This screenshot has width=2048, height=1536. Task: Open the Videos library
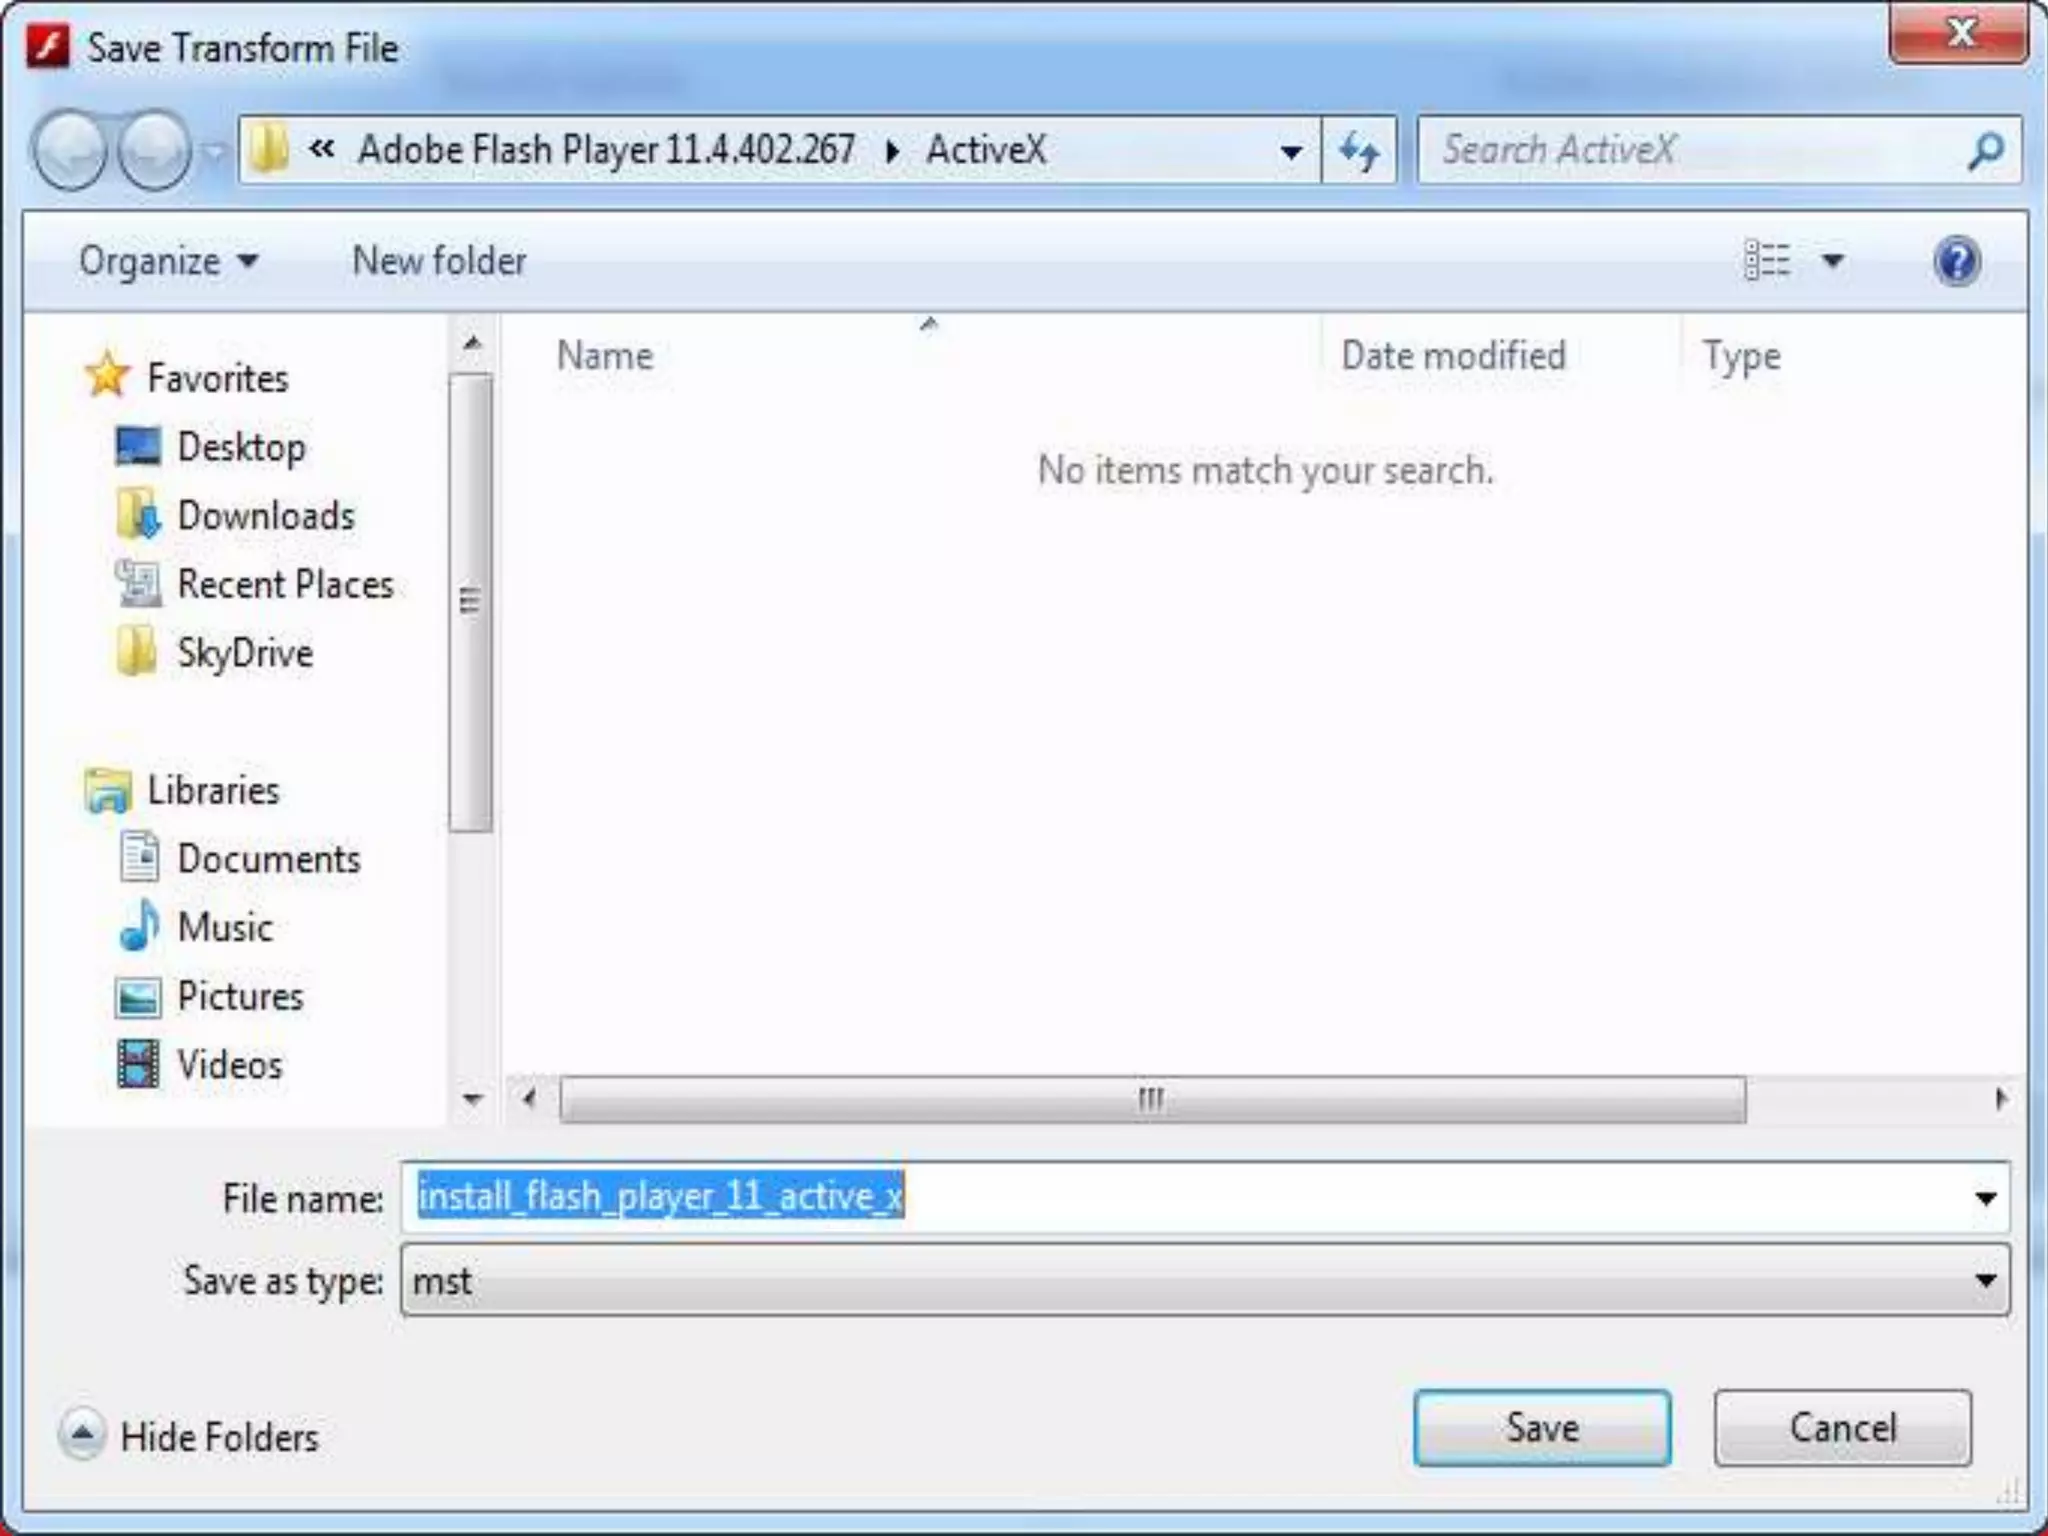pos(230,1065)
